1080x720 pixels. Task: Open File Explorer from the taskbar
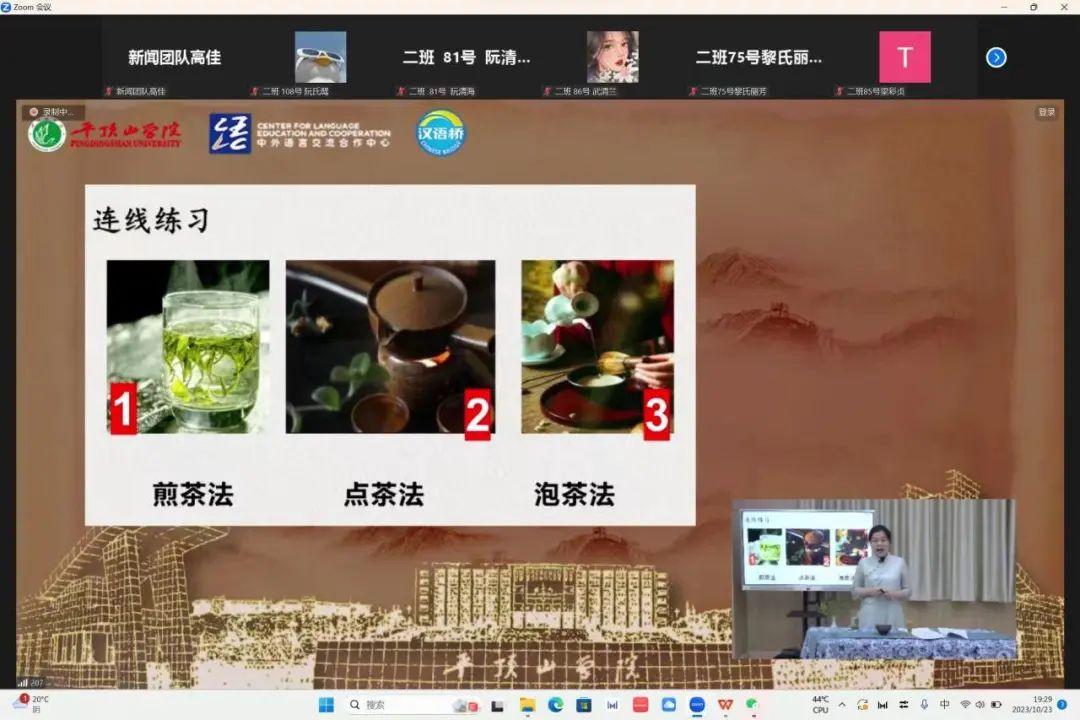[x=526, y=705]
